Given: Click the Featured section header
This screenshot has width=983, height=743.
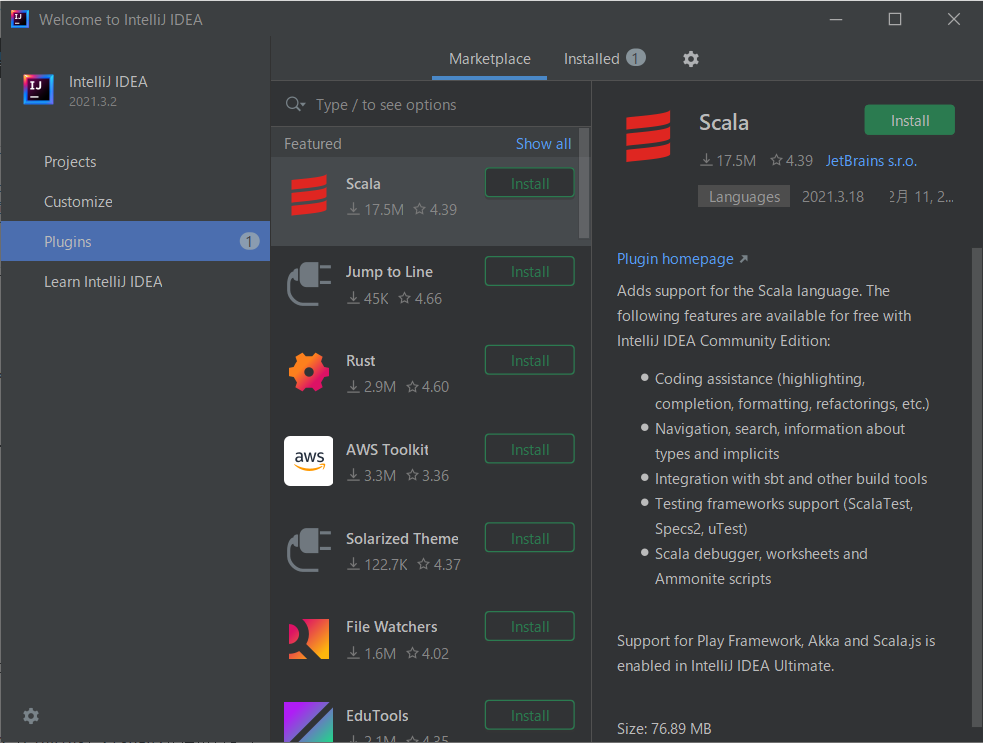Looking at the screenshot, I should 313,144.
